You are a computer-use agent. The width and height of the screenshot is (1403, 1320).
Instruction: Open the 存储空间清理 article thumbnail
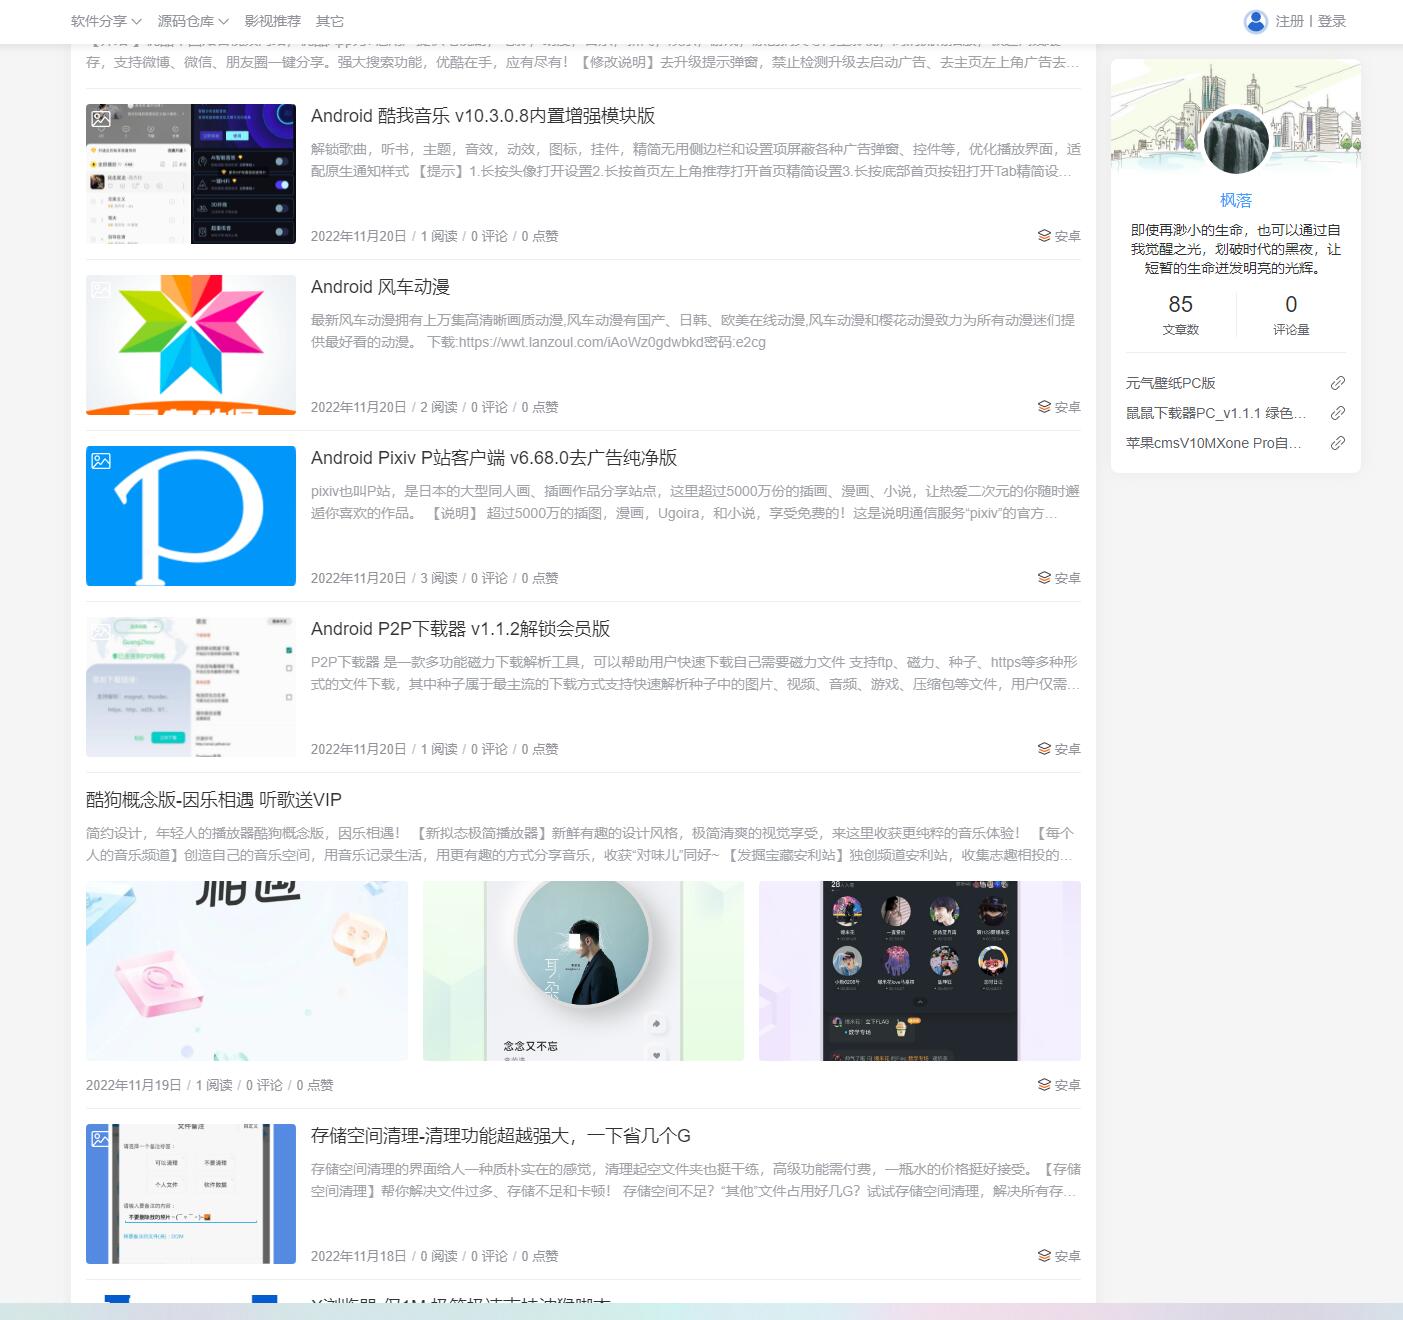click(191, 1194)
